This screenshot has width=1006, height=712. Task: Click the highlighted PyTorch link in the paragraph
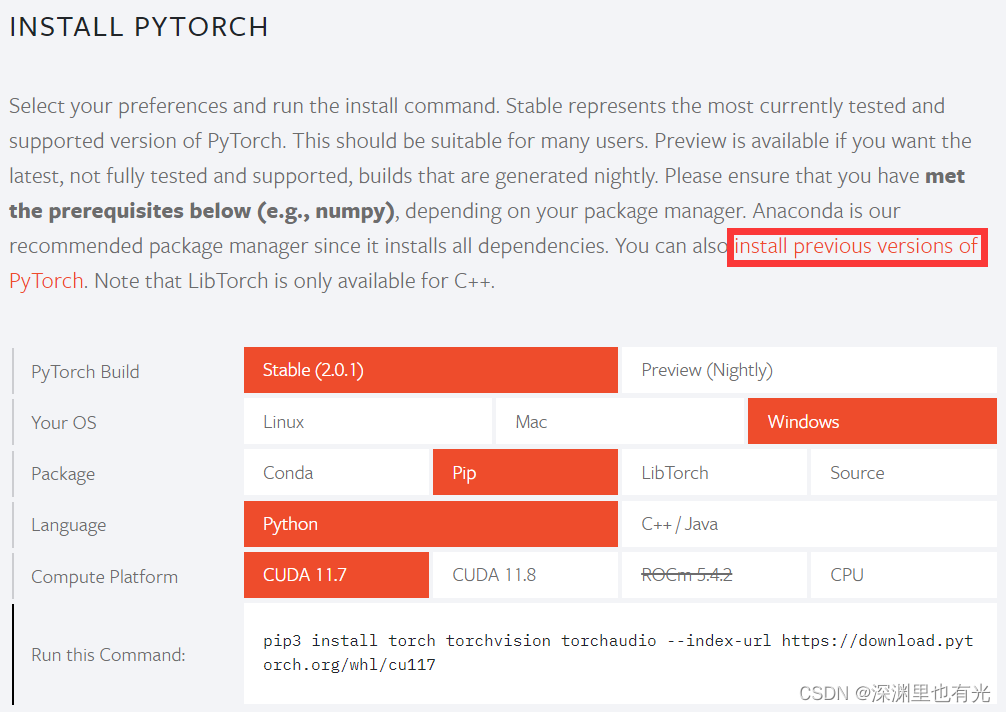(46, 281)
